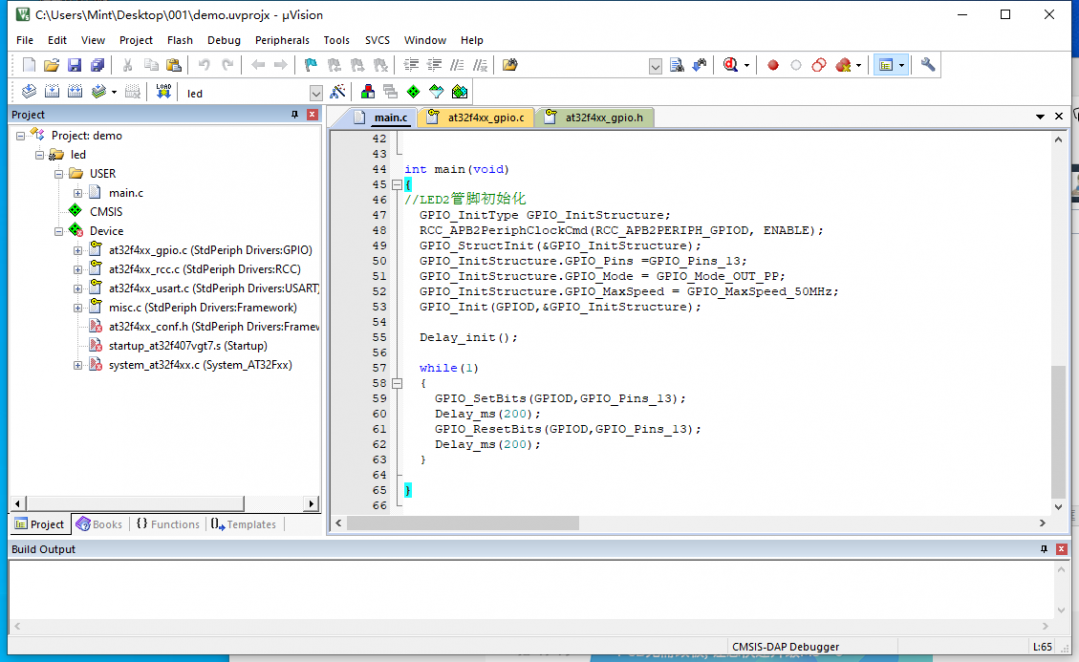
Task: Collapse the Device group node
Action: coord(59,231)
